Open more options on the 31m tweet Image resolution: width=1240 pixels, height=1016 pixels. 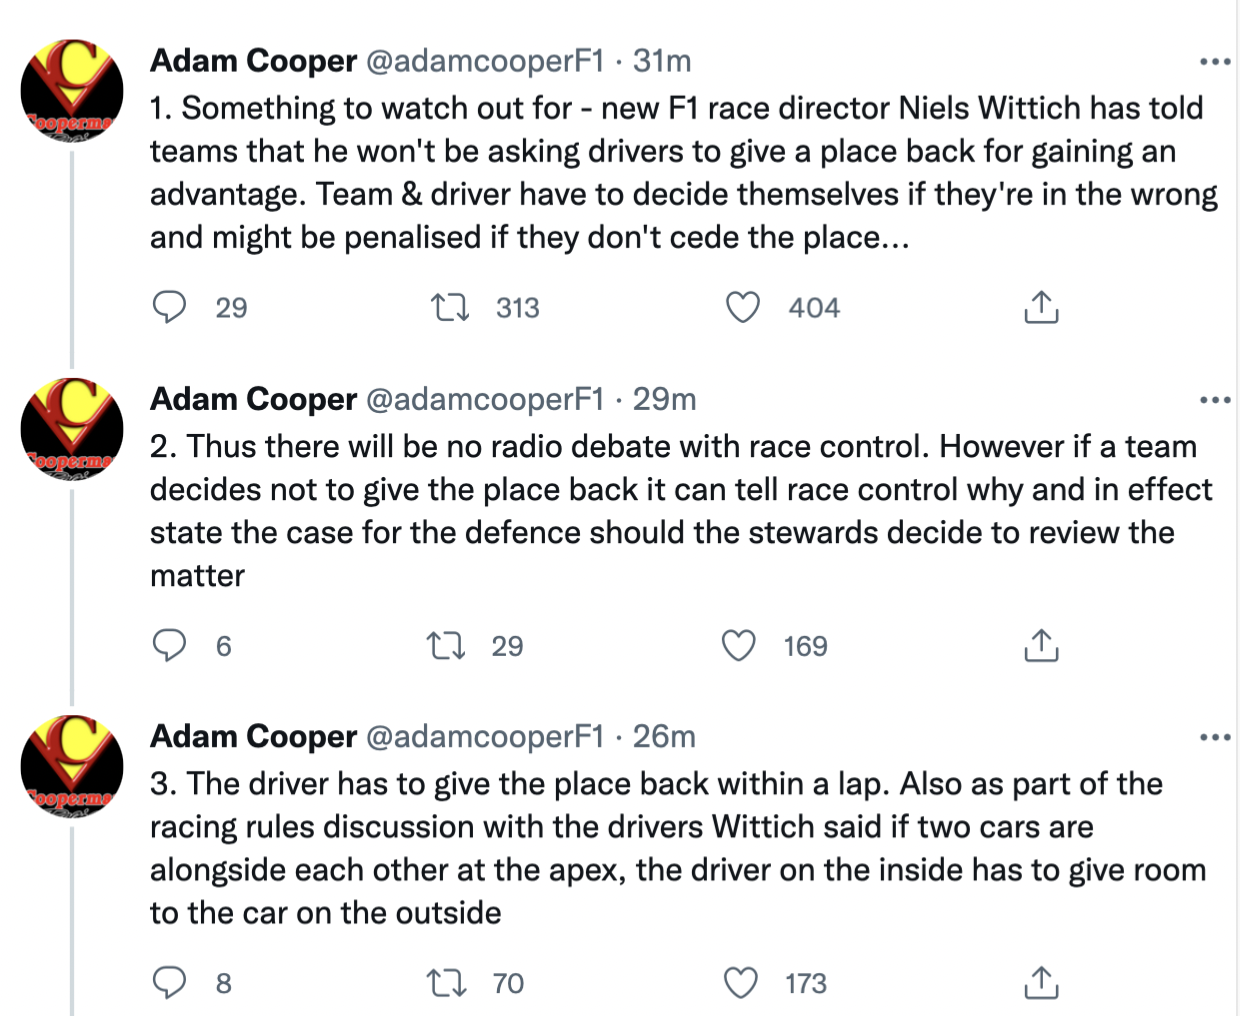pyautogui.click(x=1215, y=62)
